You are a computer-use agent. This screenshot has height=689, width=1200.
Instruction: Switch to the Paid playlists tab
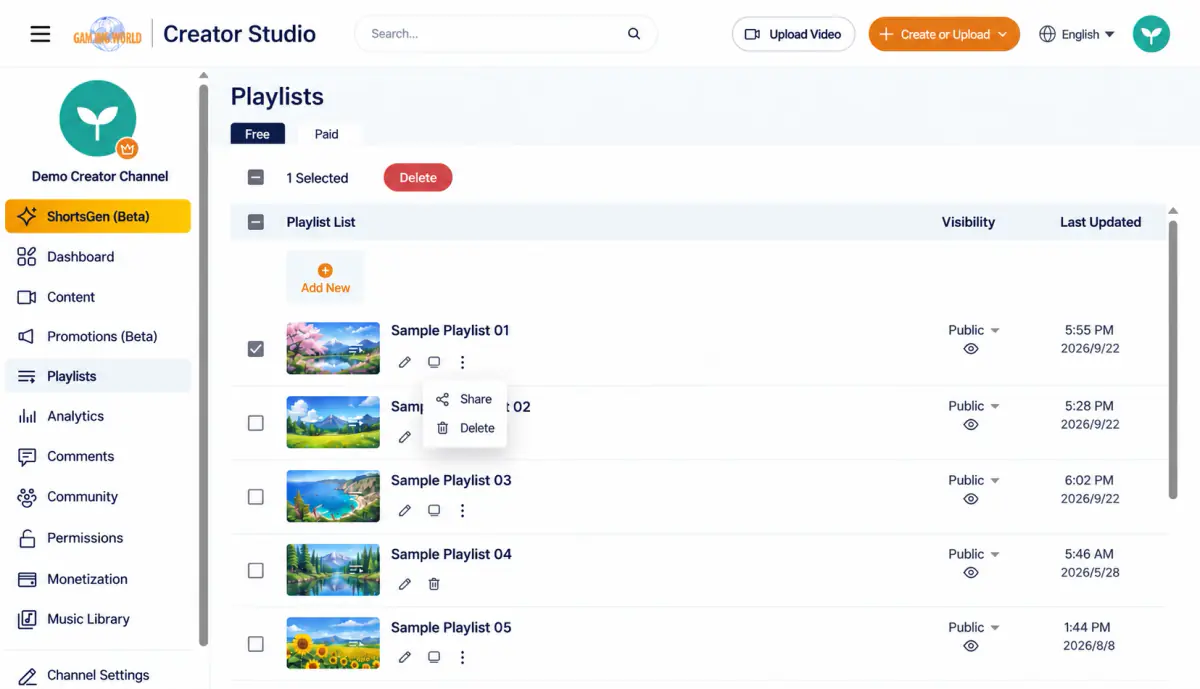pos(327,134)
